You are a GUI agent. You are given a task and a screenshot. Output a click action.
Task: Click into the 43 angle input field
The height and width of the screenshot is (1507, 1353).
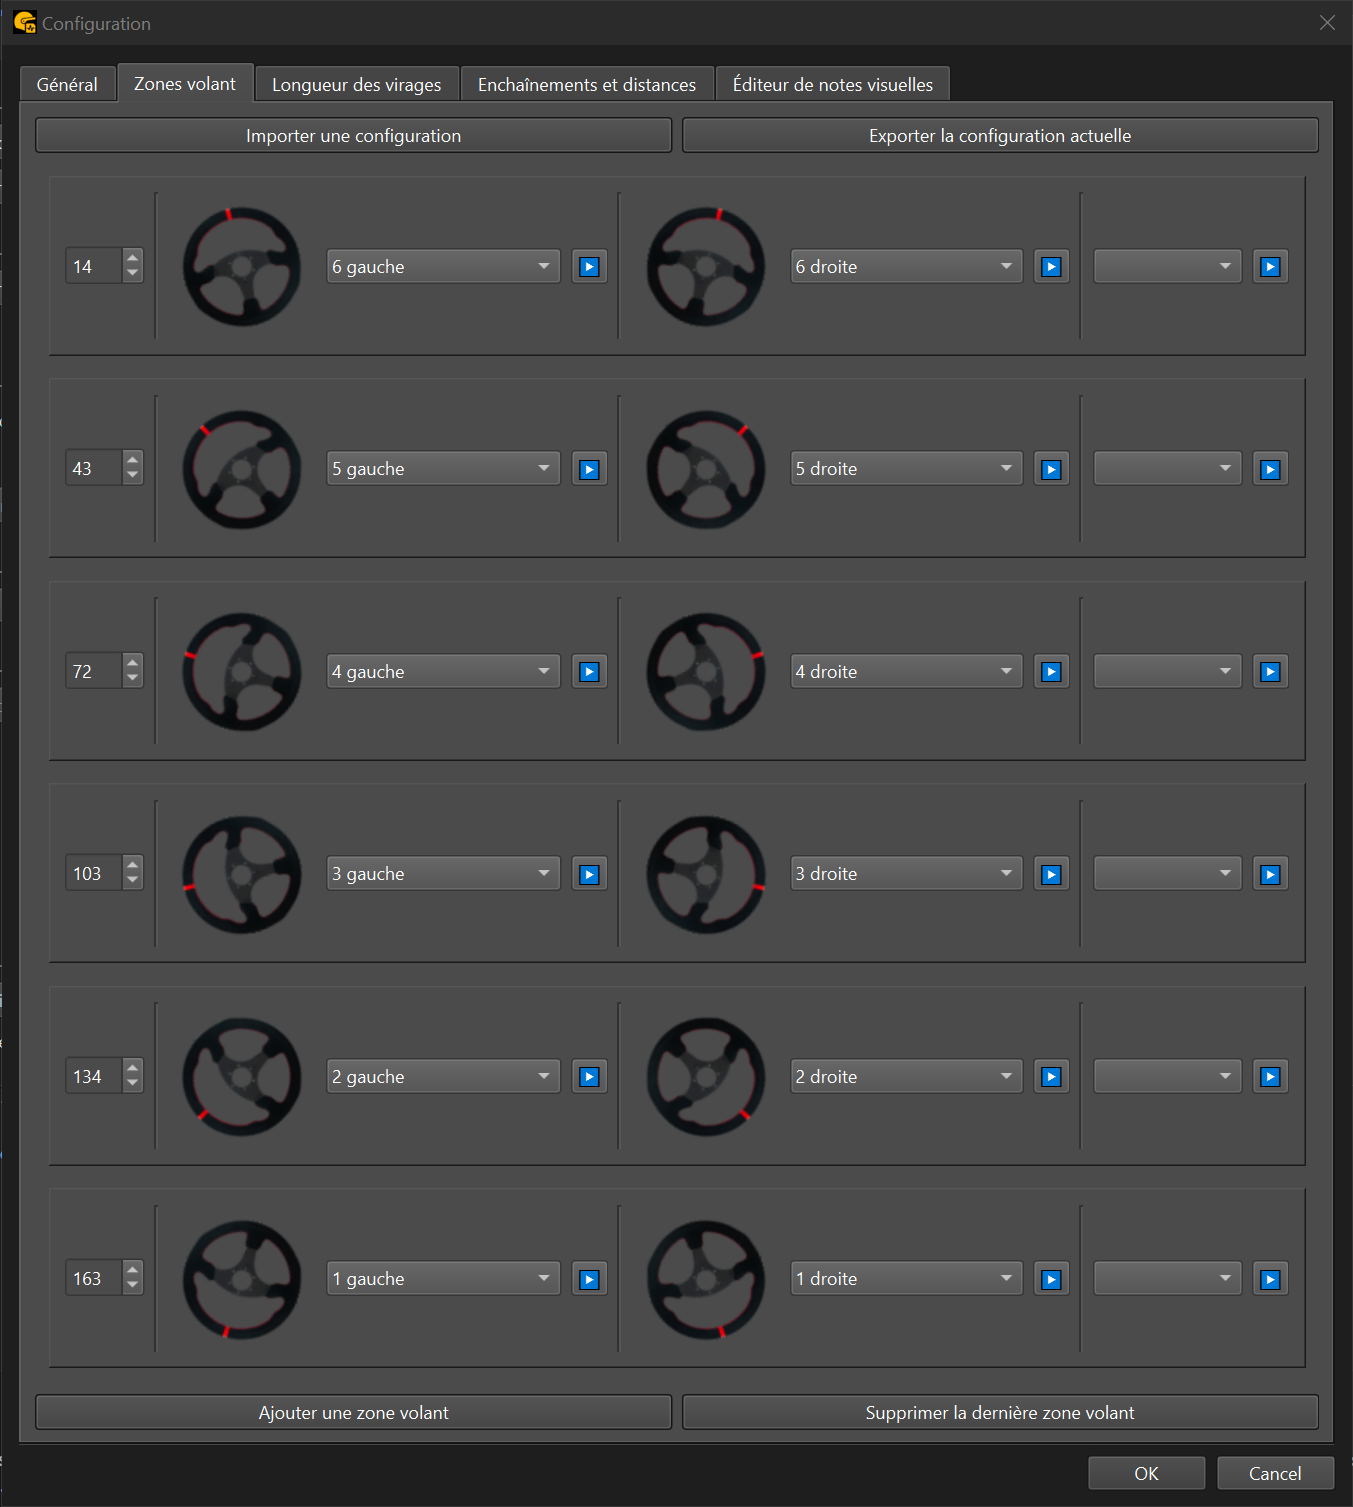pyautogui.click(x=94, y=469)
